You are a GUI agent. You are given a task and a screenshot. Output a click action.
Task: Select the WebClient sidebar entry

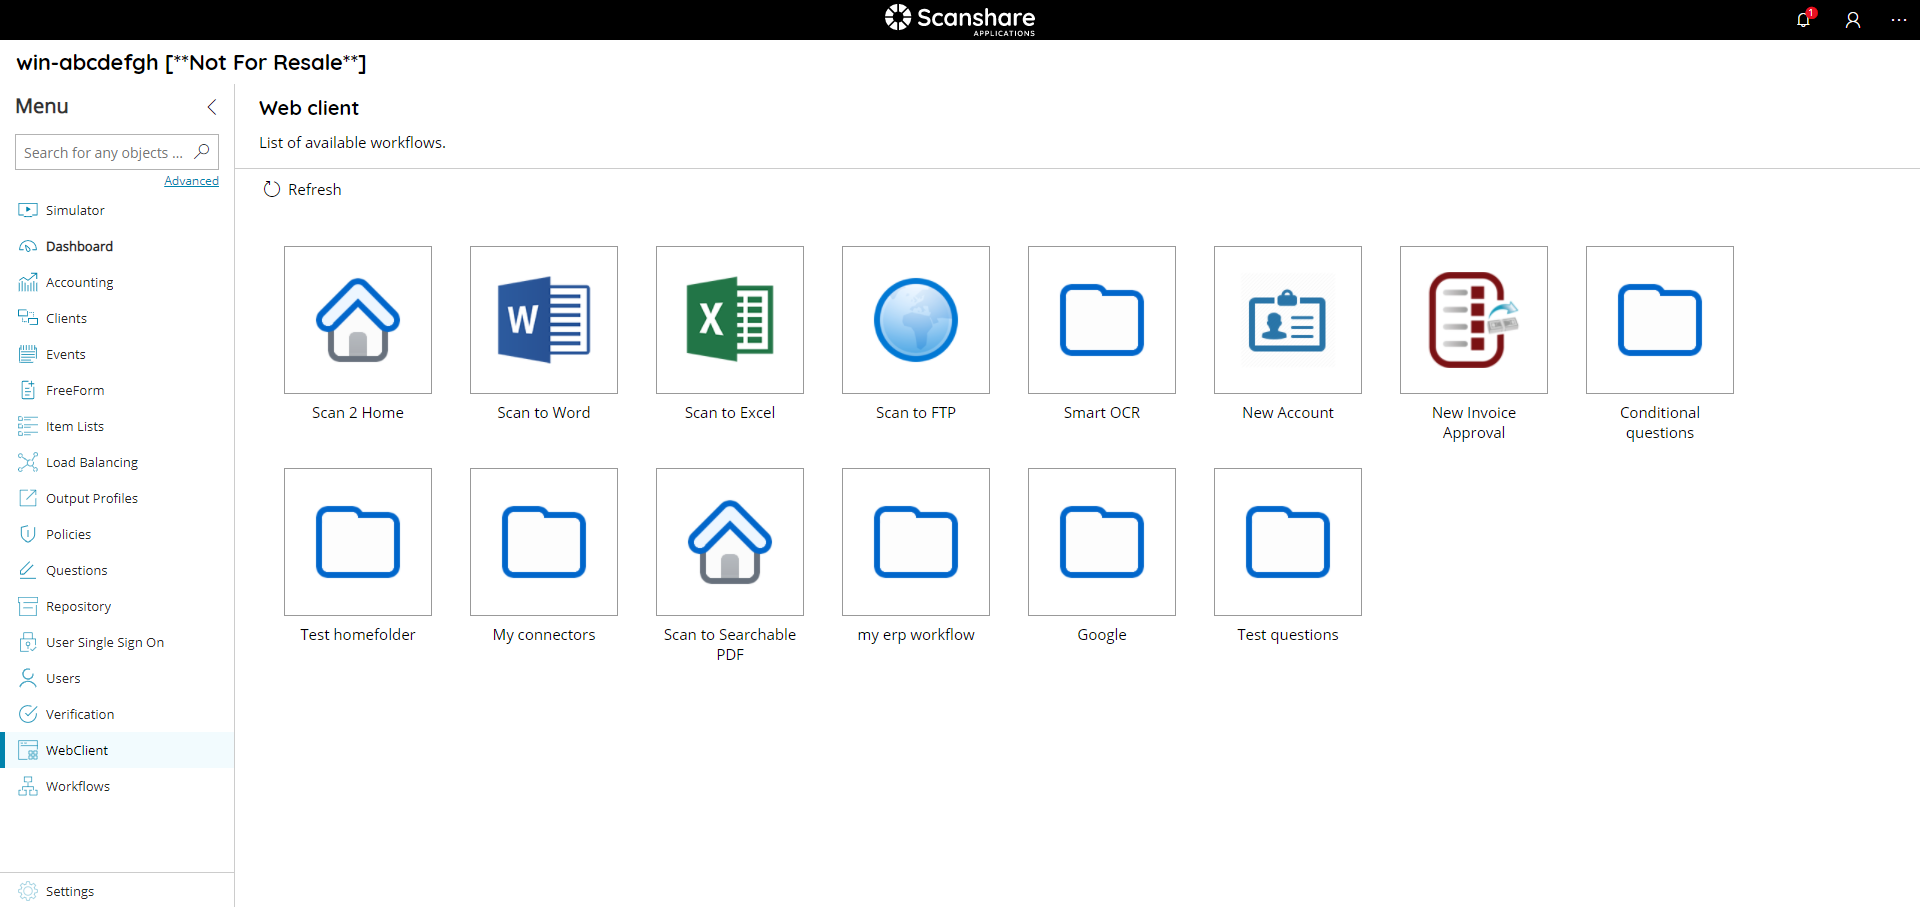(77, 750)
